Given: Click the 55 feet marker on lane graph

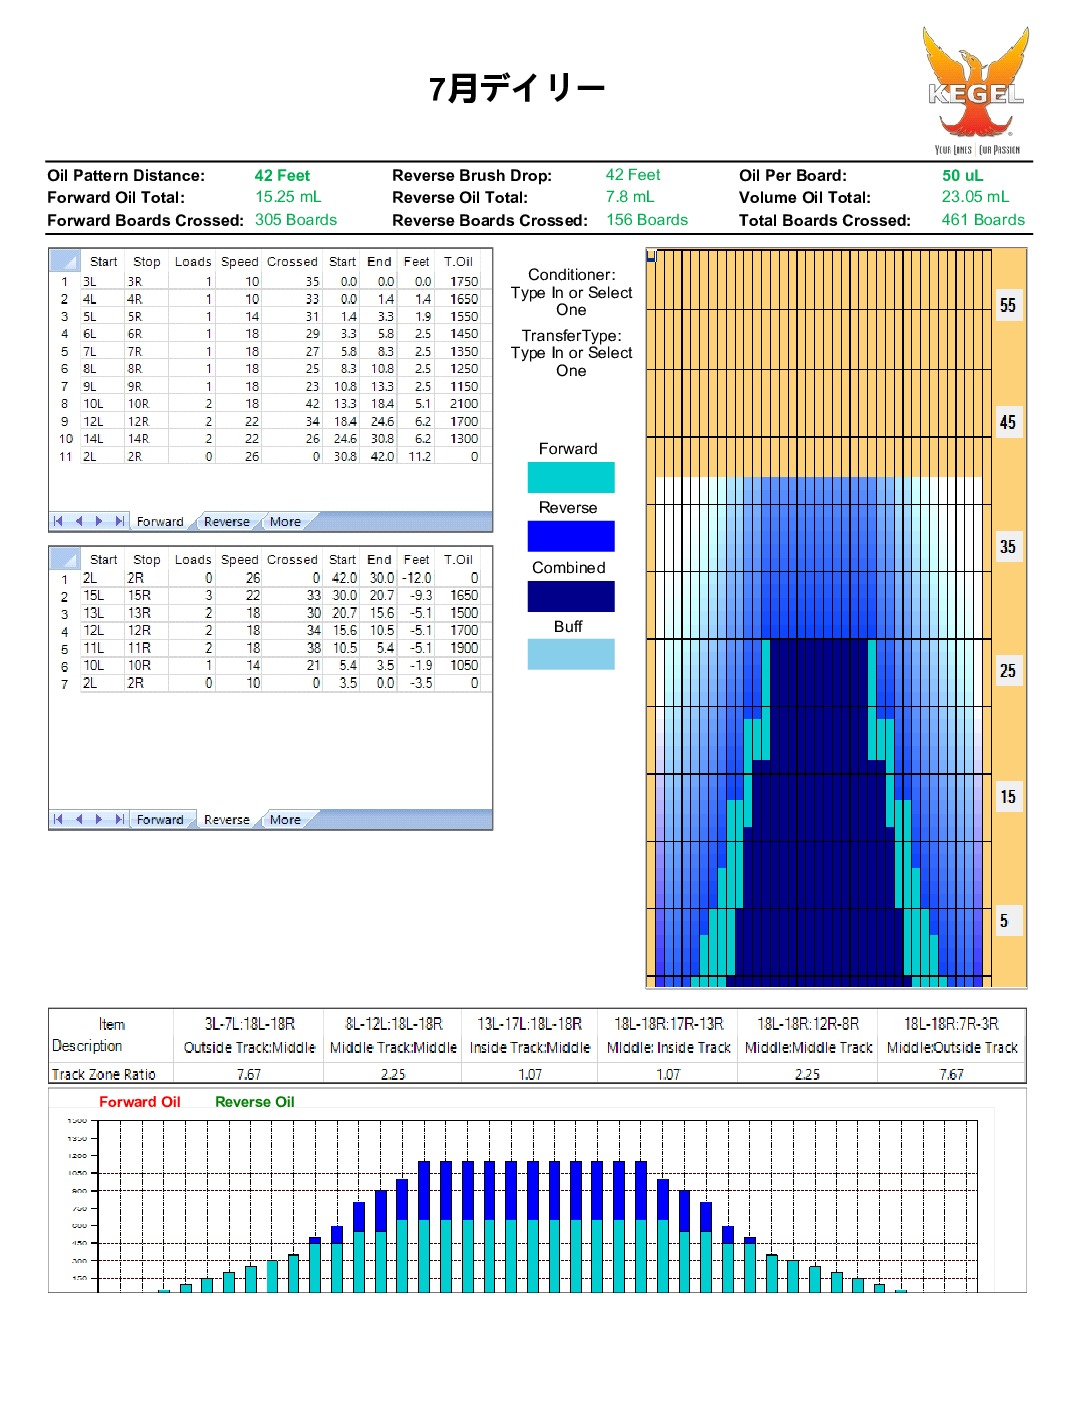Looking at the screenshot, I should [x=1008, y=305].
